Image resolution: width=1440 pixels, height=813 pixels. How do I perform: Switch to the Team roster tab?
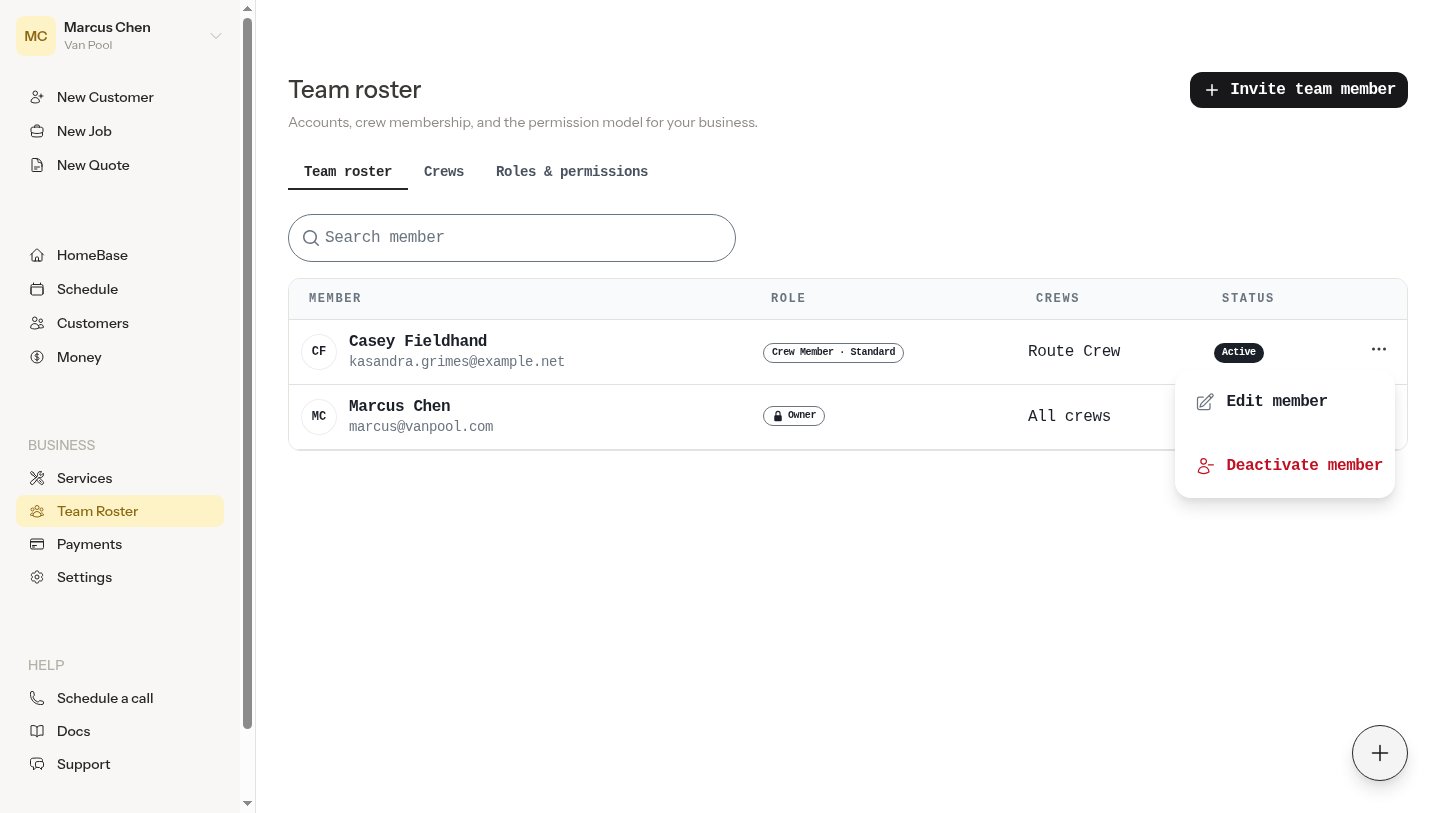coord(348,172)
